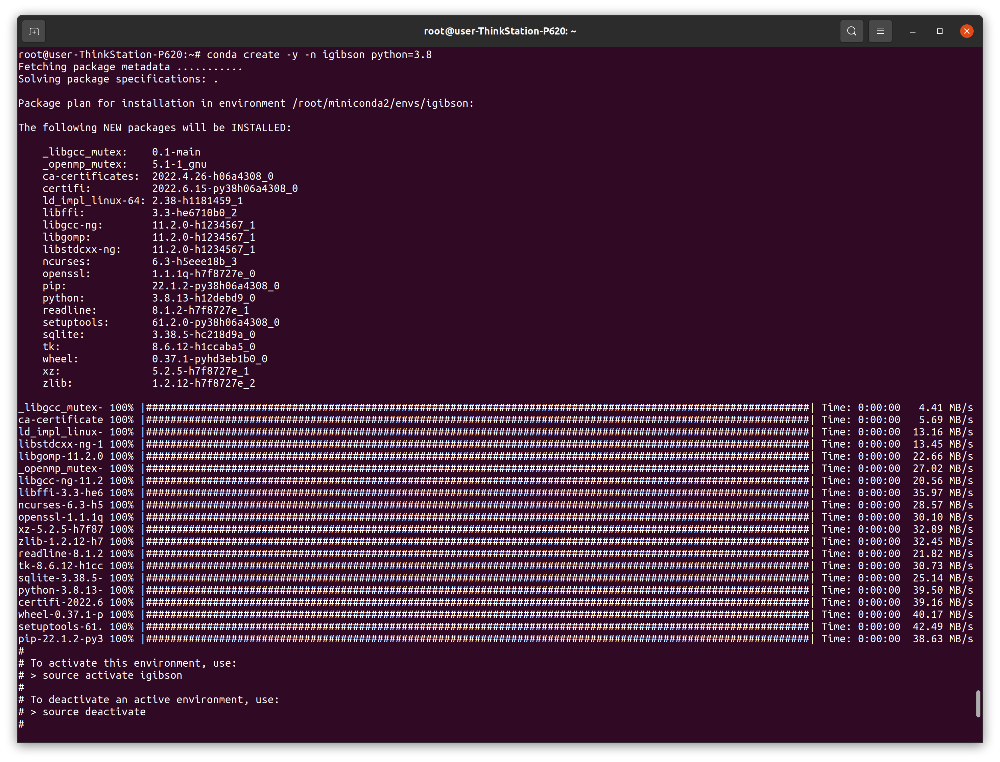Viewport: 1000px width, 762px height.
Task: Click setuptools 61.2.0 package plan line
Action: tap(161, 322)
